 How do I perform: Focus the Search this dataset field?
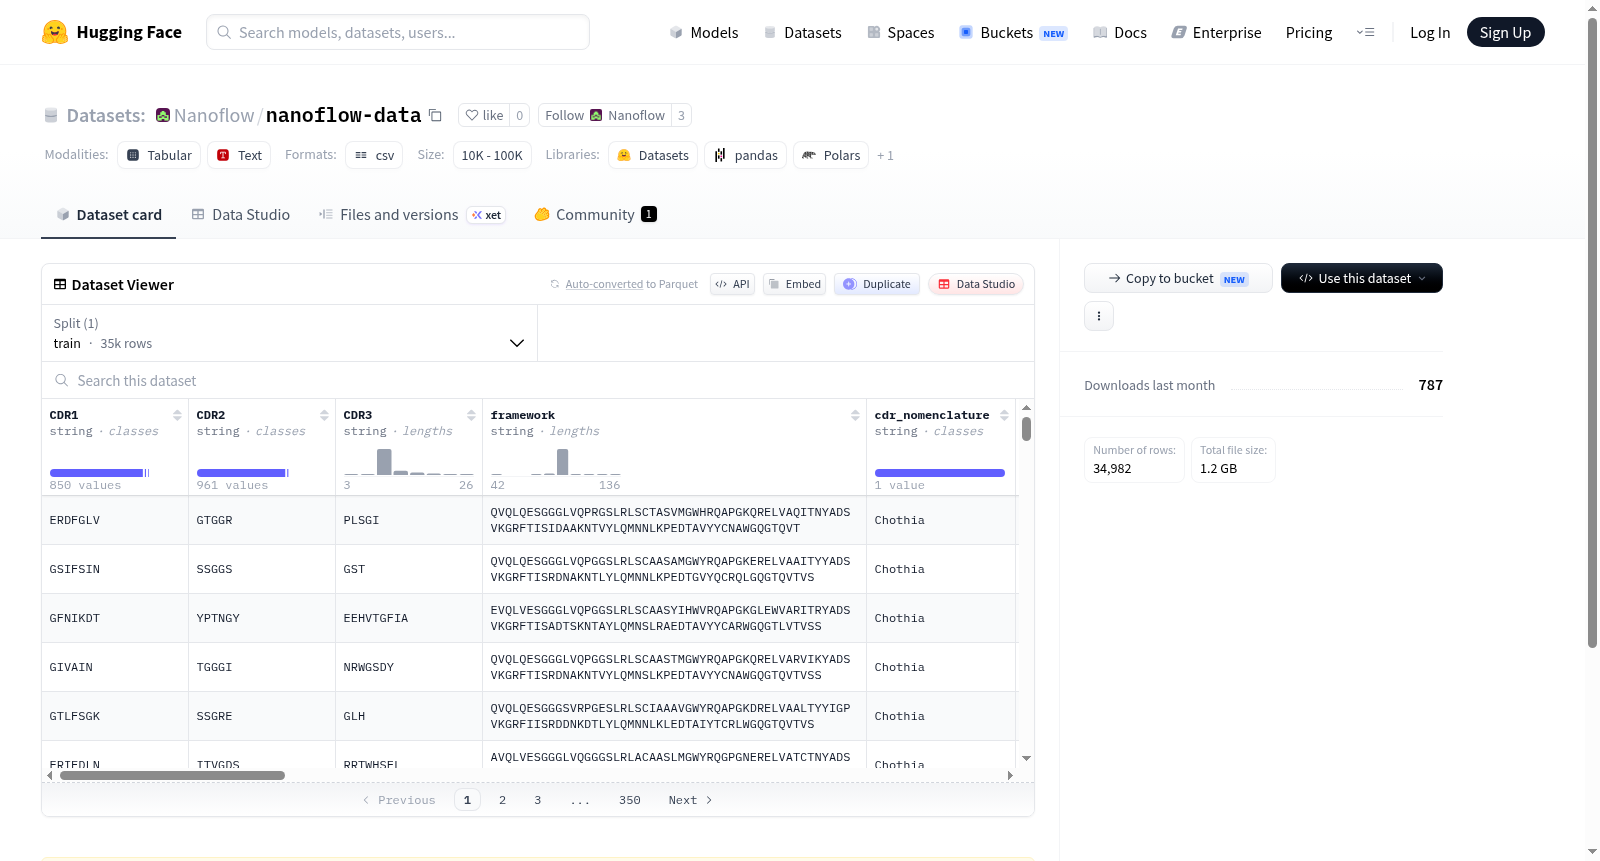coord(538,381)
